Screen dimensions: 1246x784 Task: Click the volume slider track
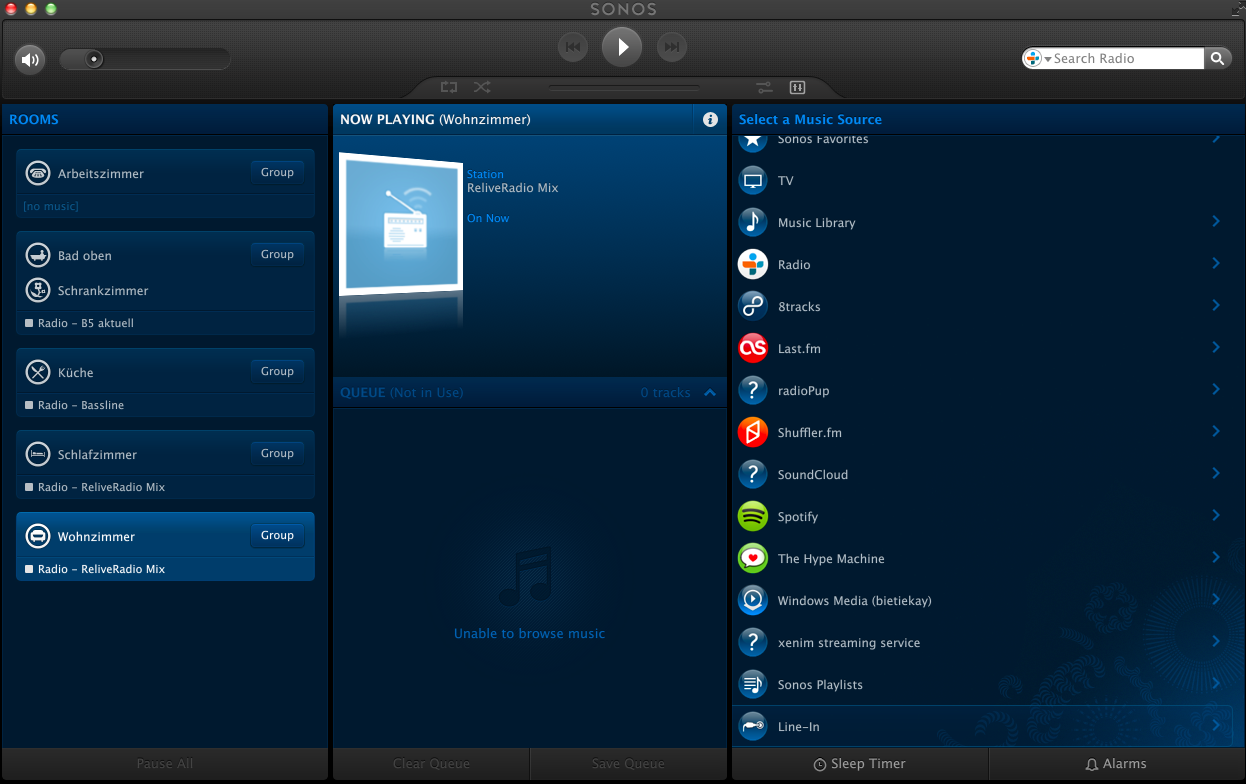tap(145, 59)
